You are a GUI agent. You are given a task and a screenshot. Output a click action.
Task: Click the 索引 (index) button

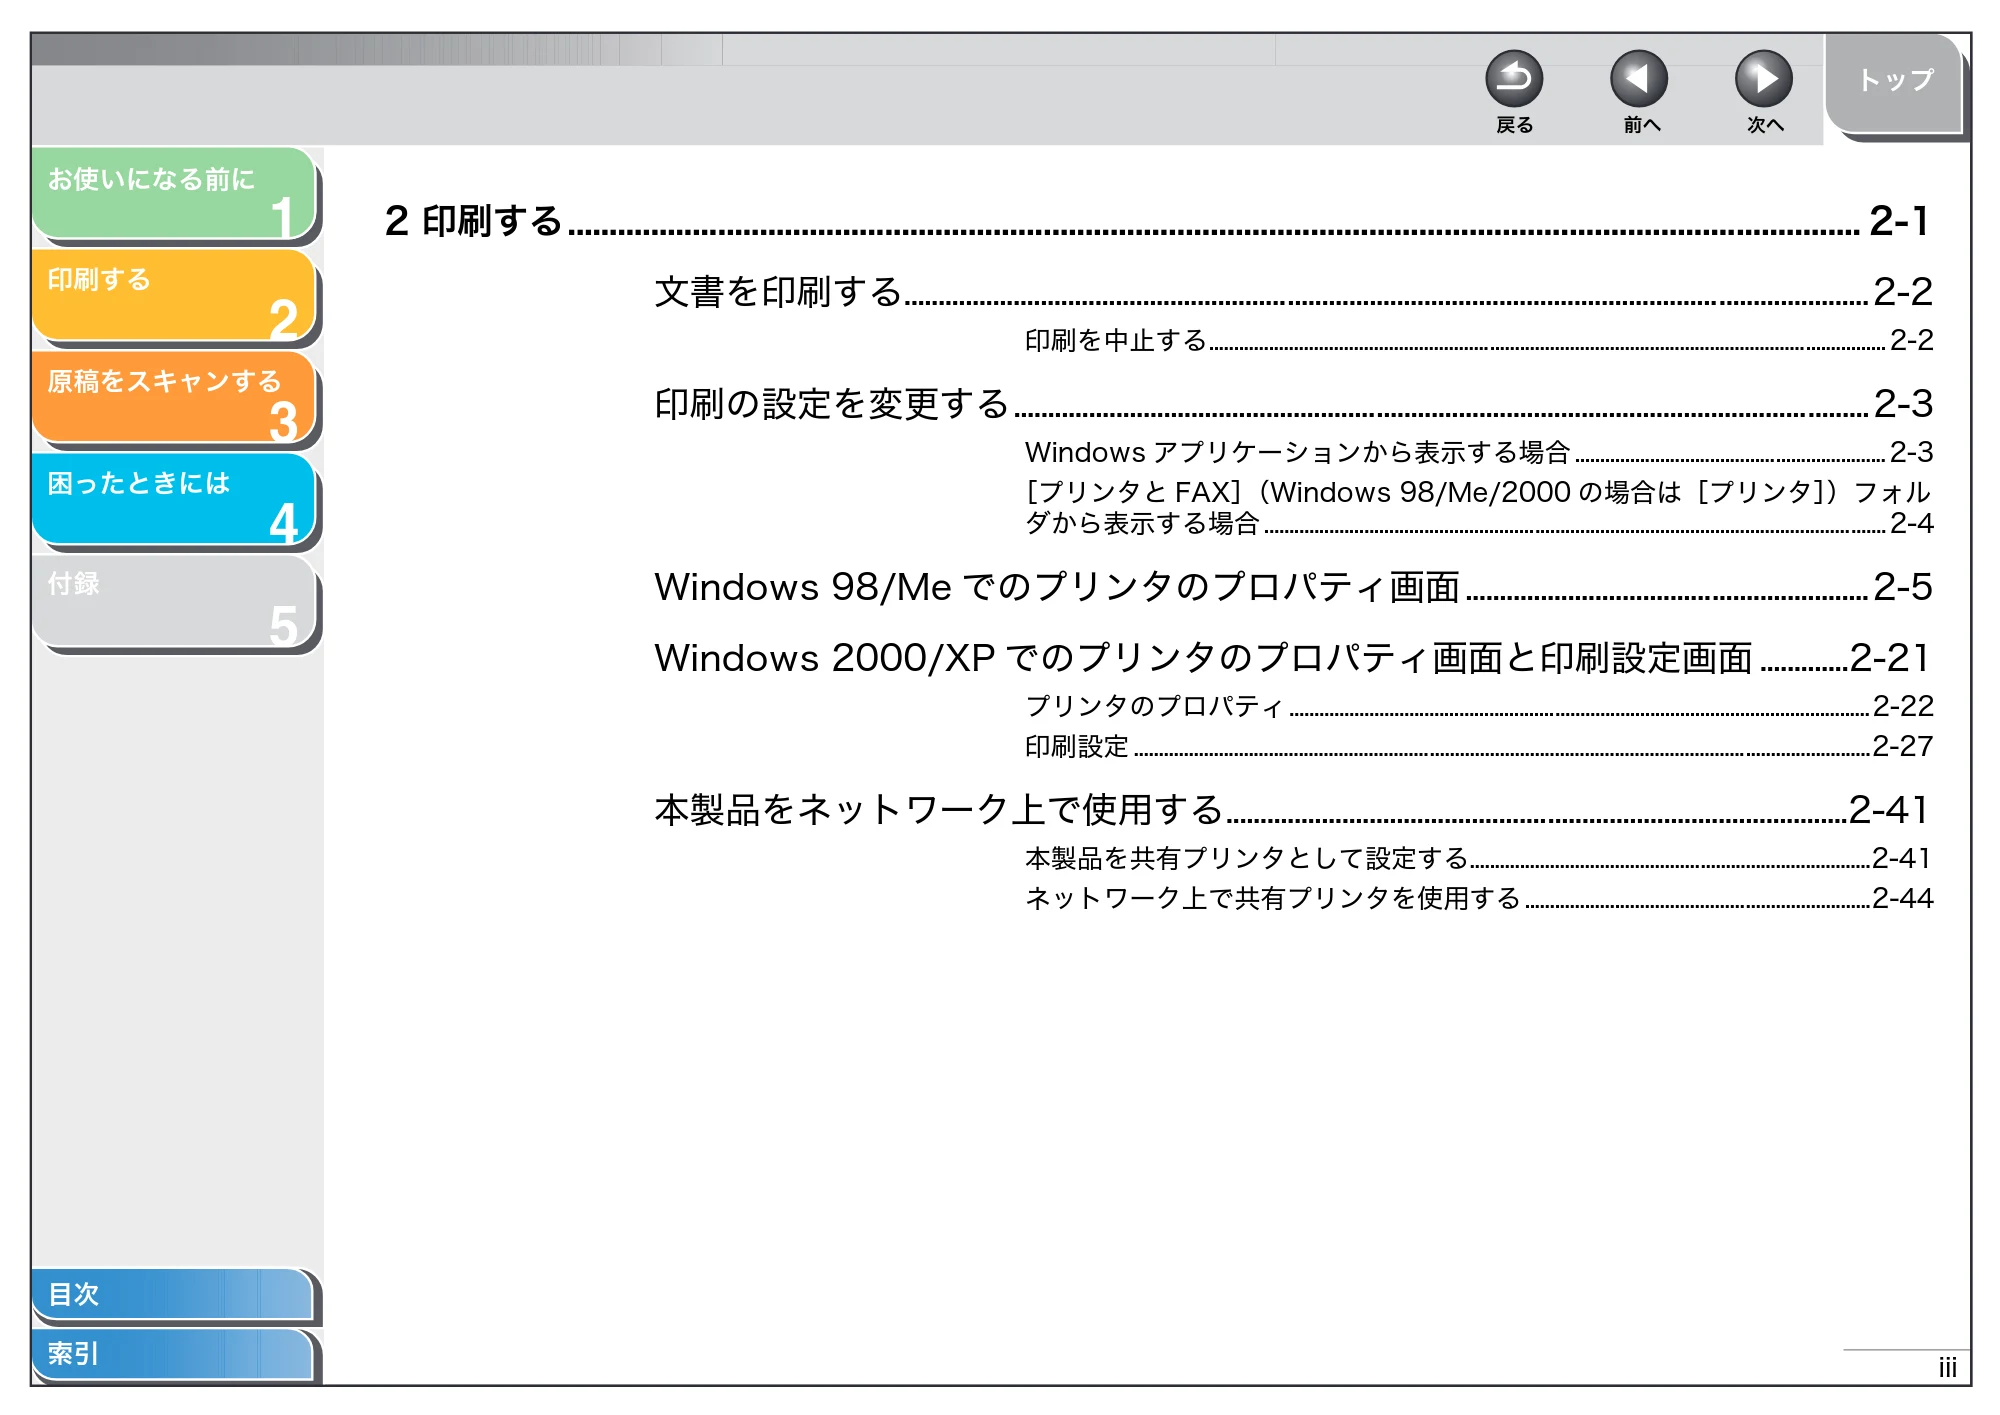tap(172, 1354)
